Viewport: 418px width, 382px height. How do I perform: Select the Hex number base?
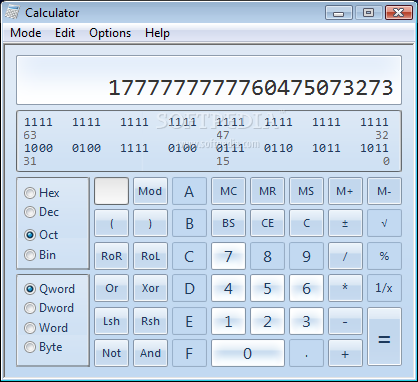(x=42, y=193)
